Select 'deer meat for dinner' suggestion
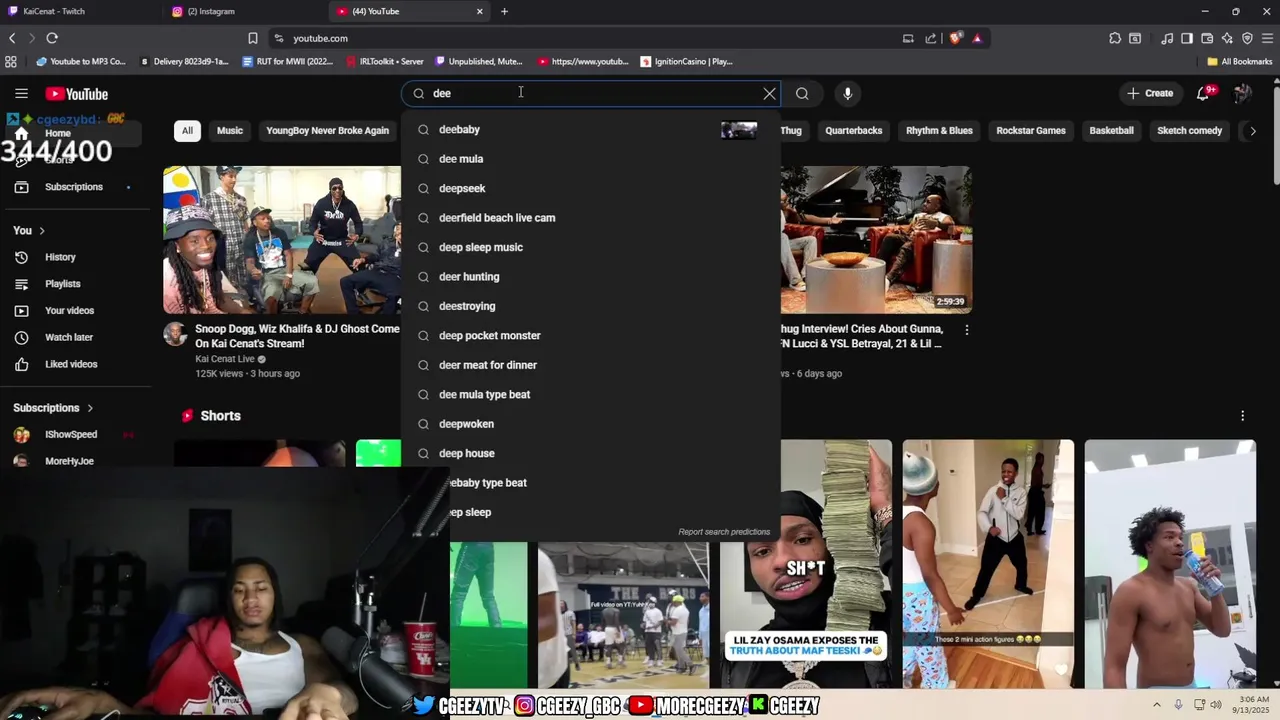 coord(590,365)
